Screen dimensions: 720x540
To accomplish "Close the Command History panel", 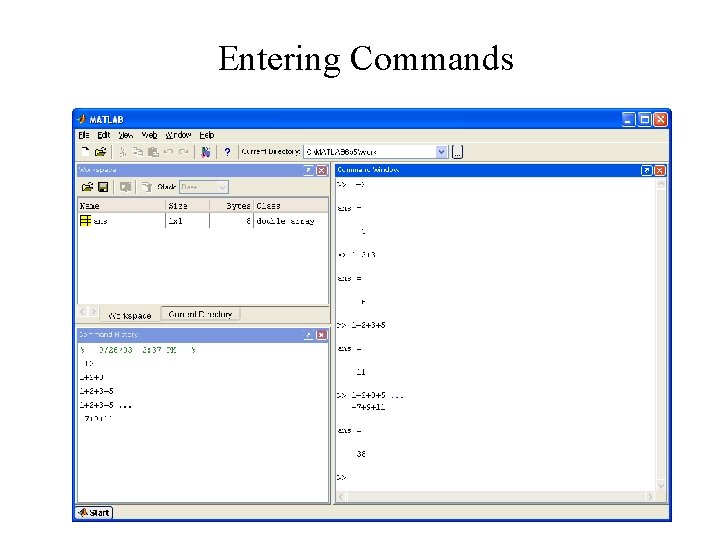I will [322, 335].
